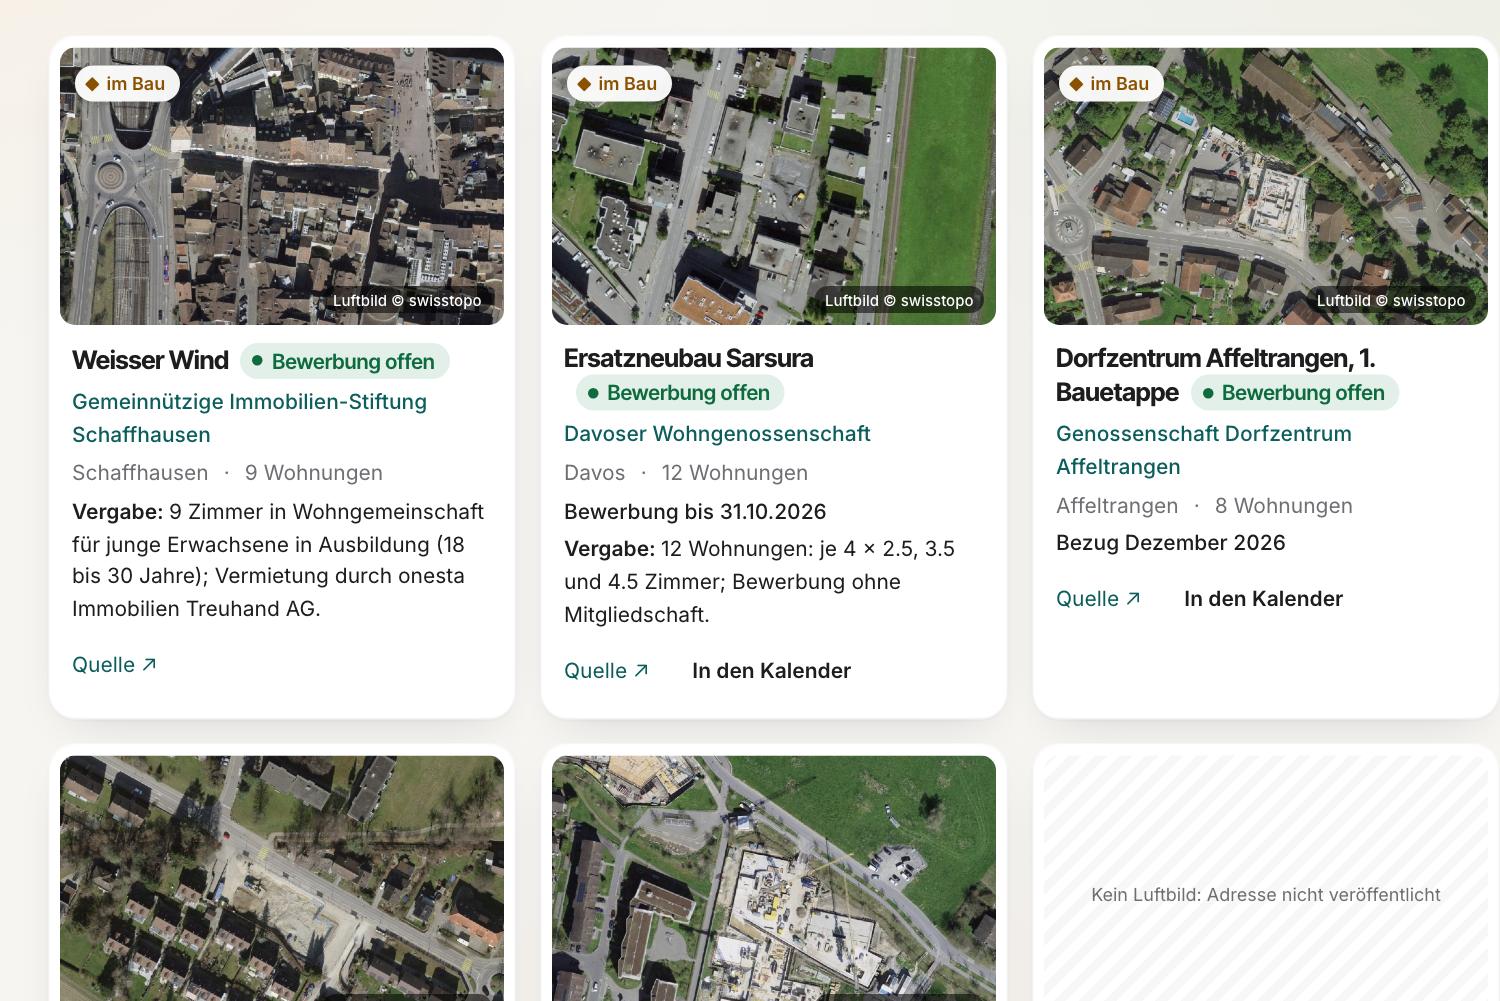Click the Luftbild © swisstopo label on Weisser Wind

407,301
